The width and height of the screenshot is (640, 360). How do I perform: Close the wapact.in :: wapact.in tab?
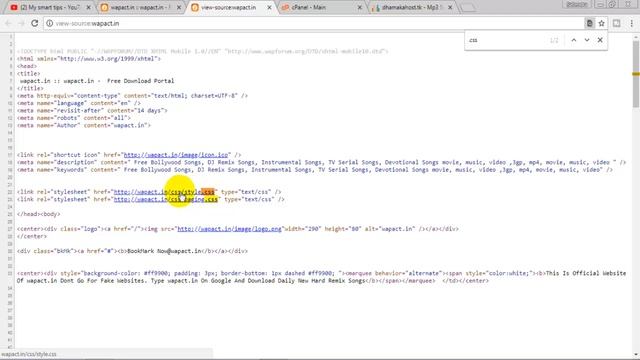point(179,7)
